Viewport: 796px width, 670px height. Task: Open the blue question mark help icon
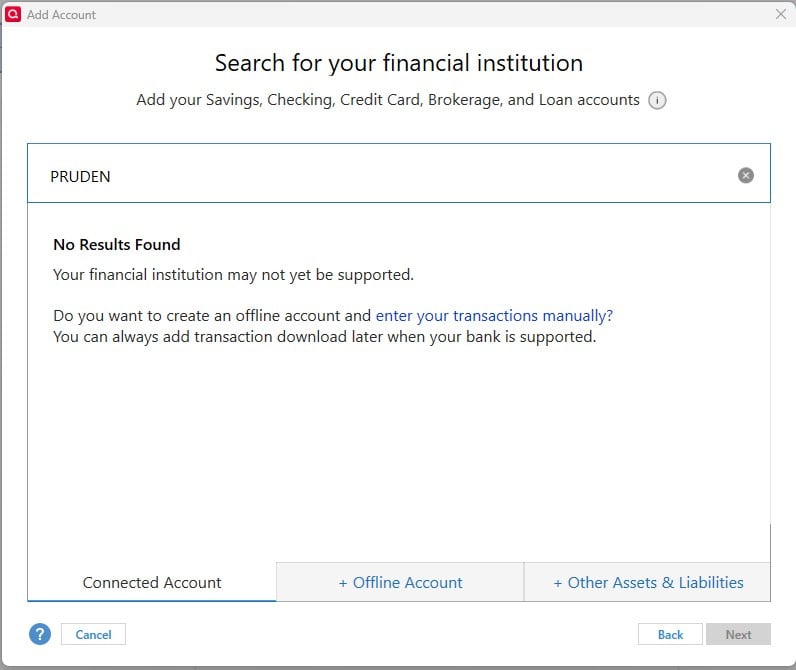click(40, 634)
